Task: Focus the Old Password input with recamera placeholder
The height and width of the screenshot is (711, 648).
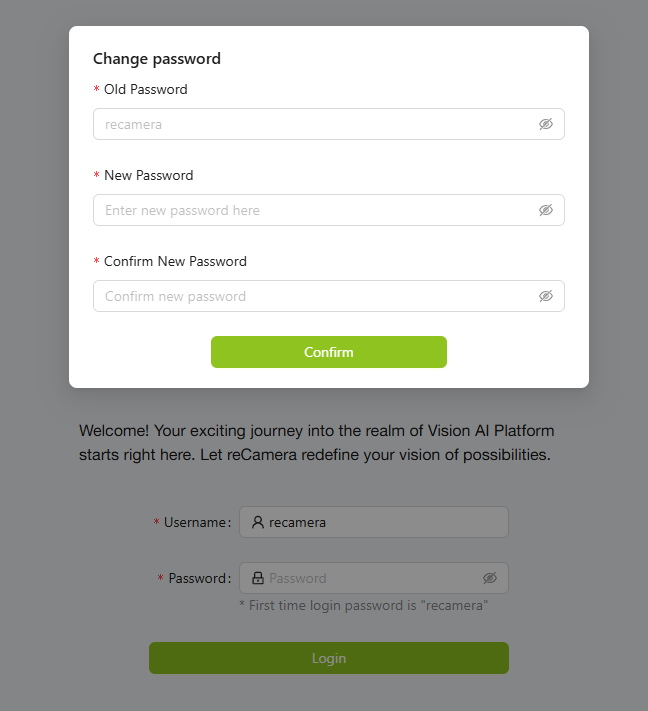Action: [x=329, y=124]
